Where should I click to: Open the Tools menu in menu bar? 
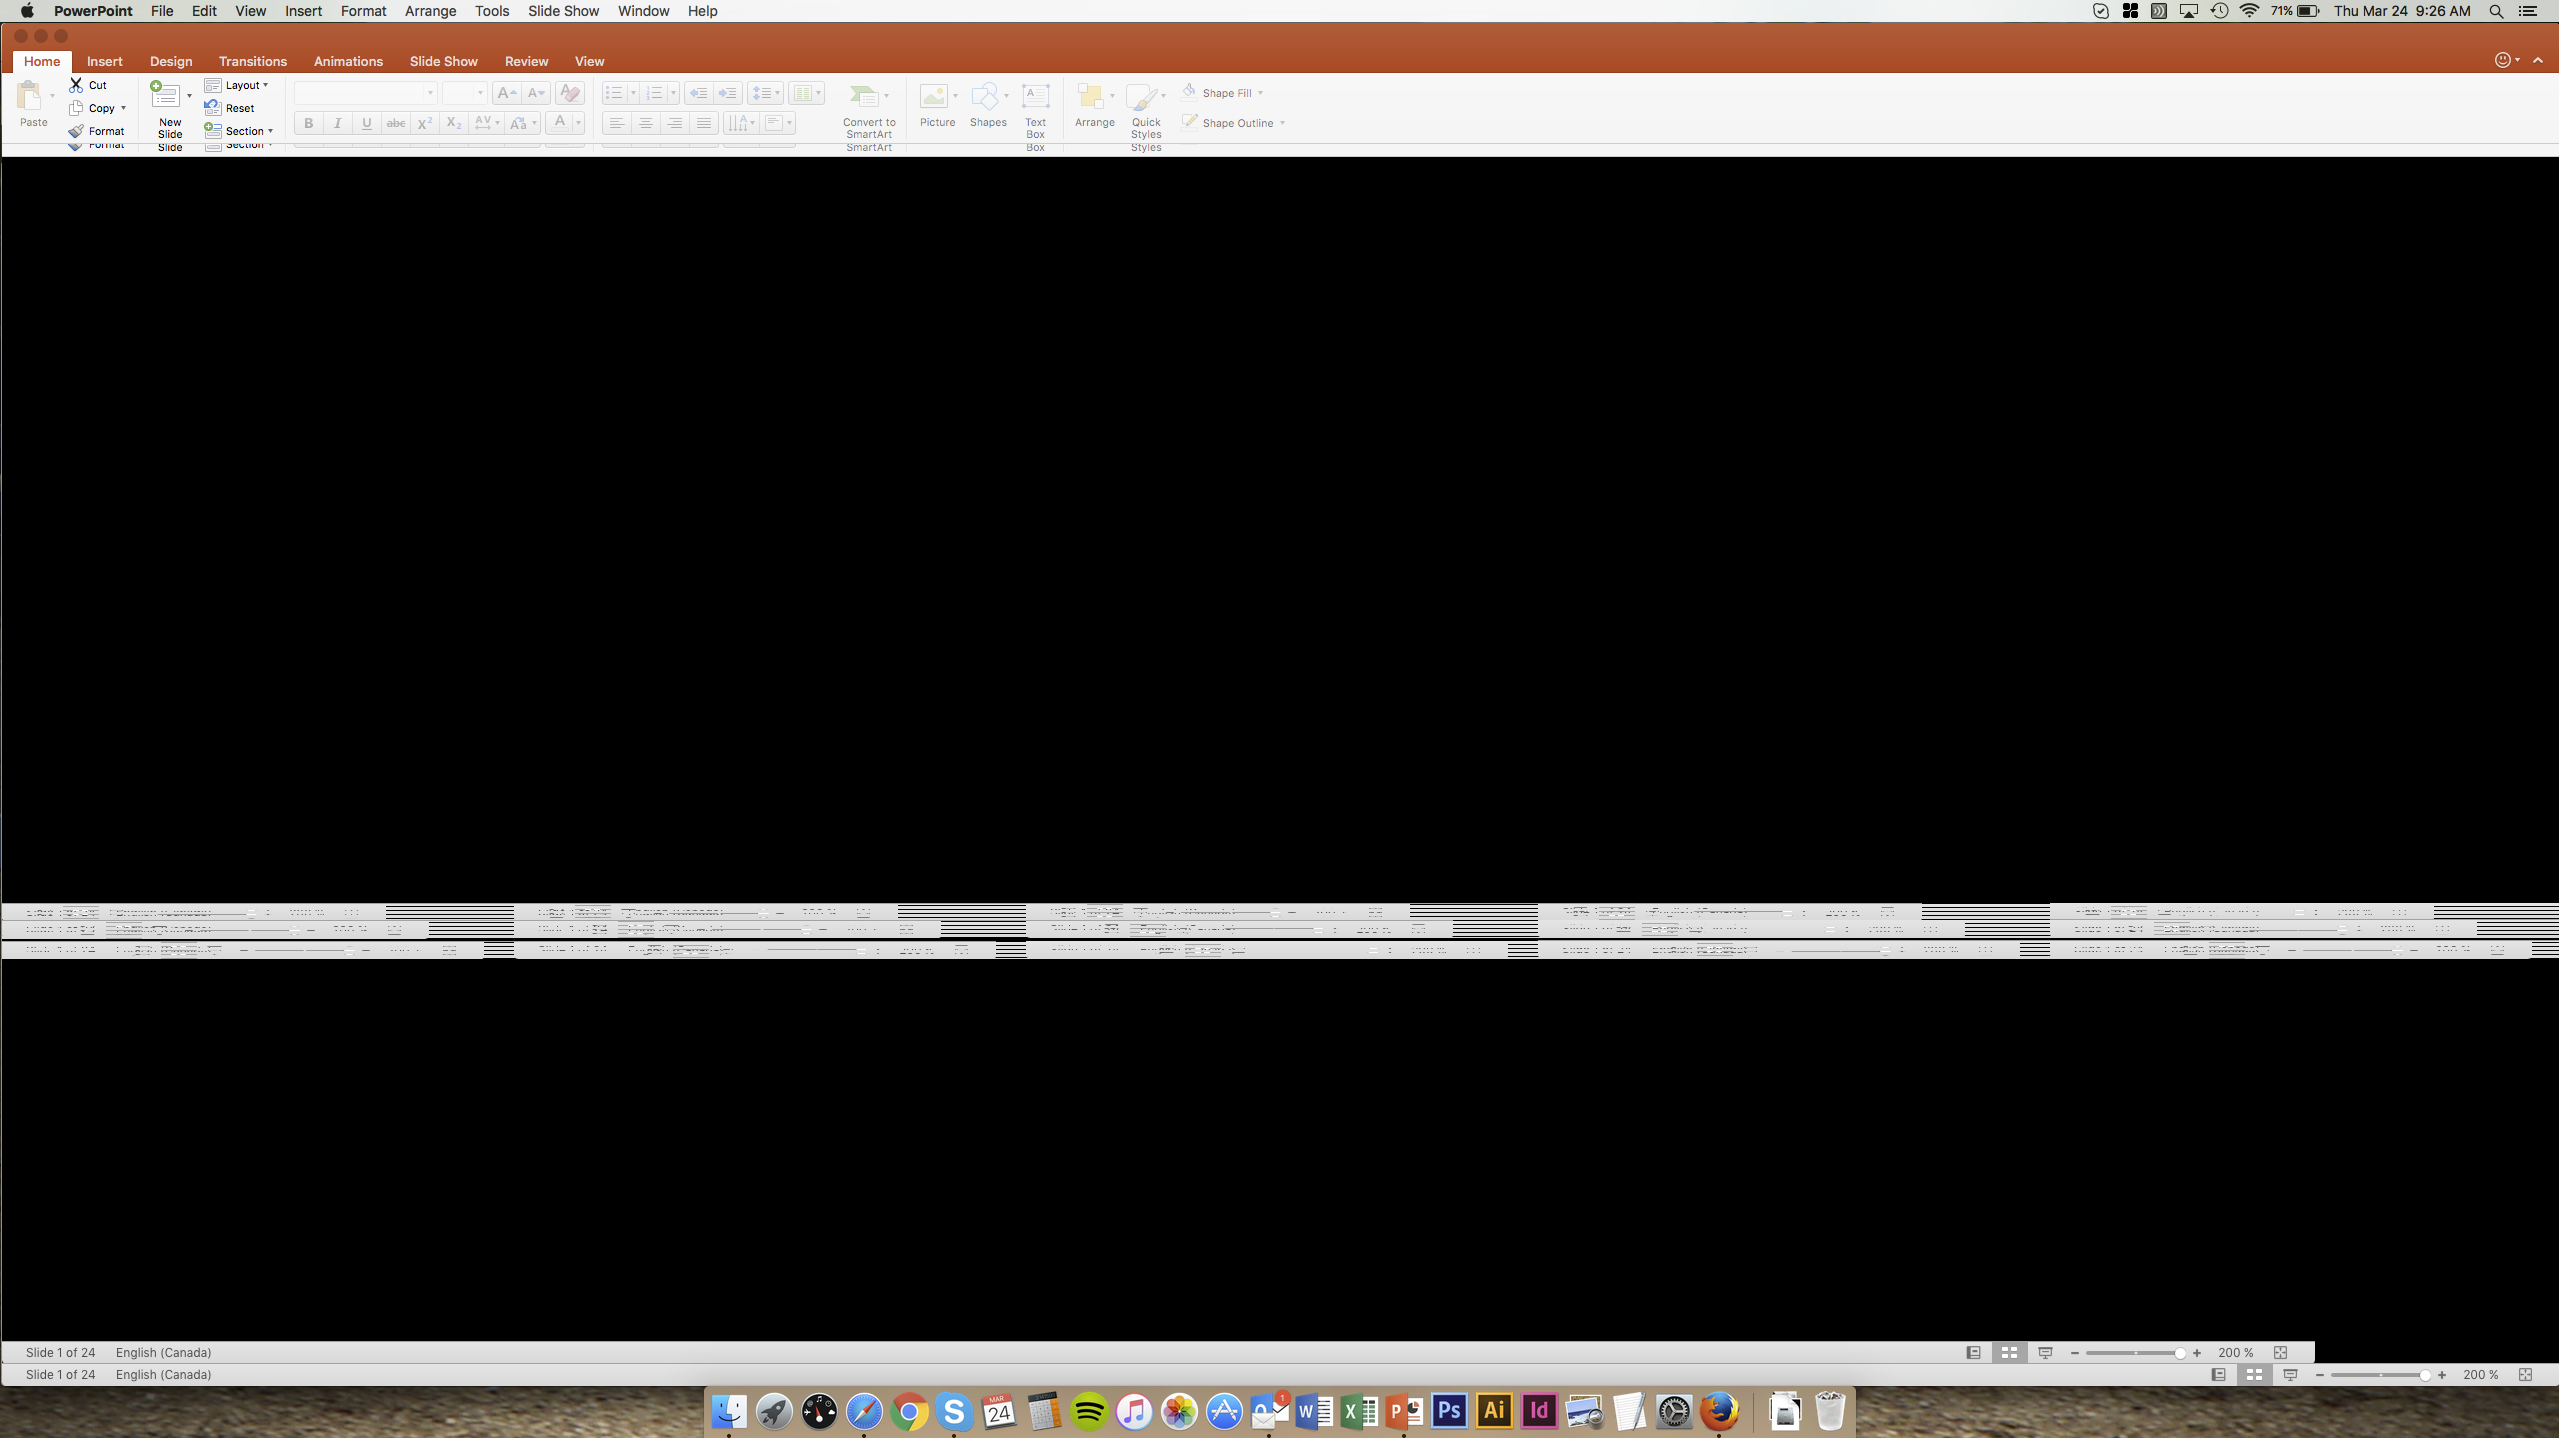pyautogui.click(x=492, y=11)
